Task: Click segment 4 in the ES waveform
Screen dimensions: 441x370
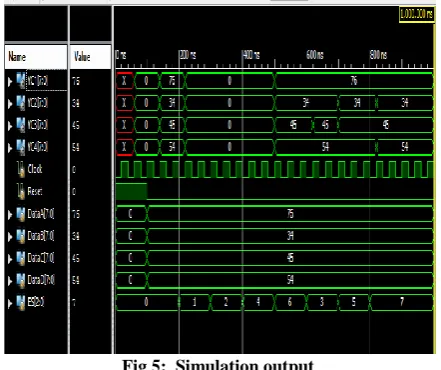Action: click(258, 302)
